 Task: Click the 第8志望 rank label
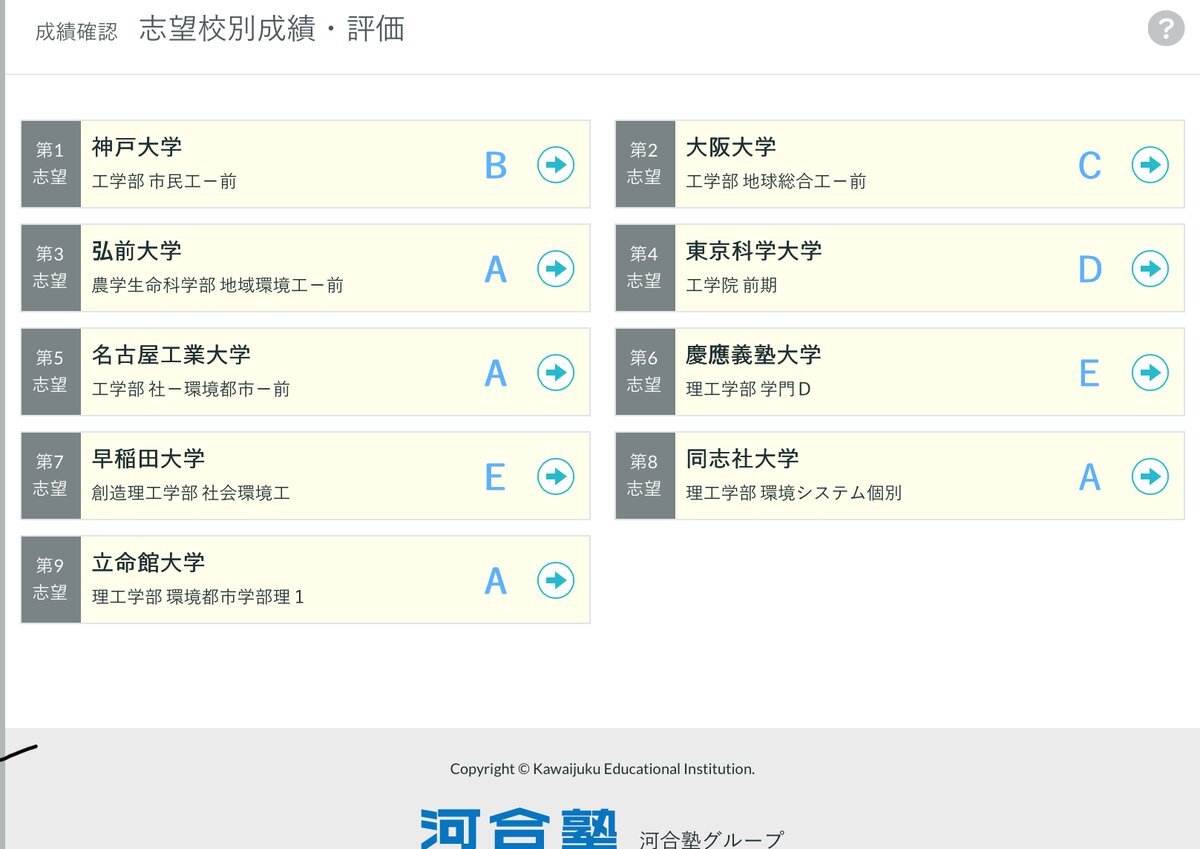[644, 476]
